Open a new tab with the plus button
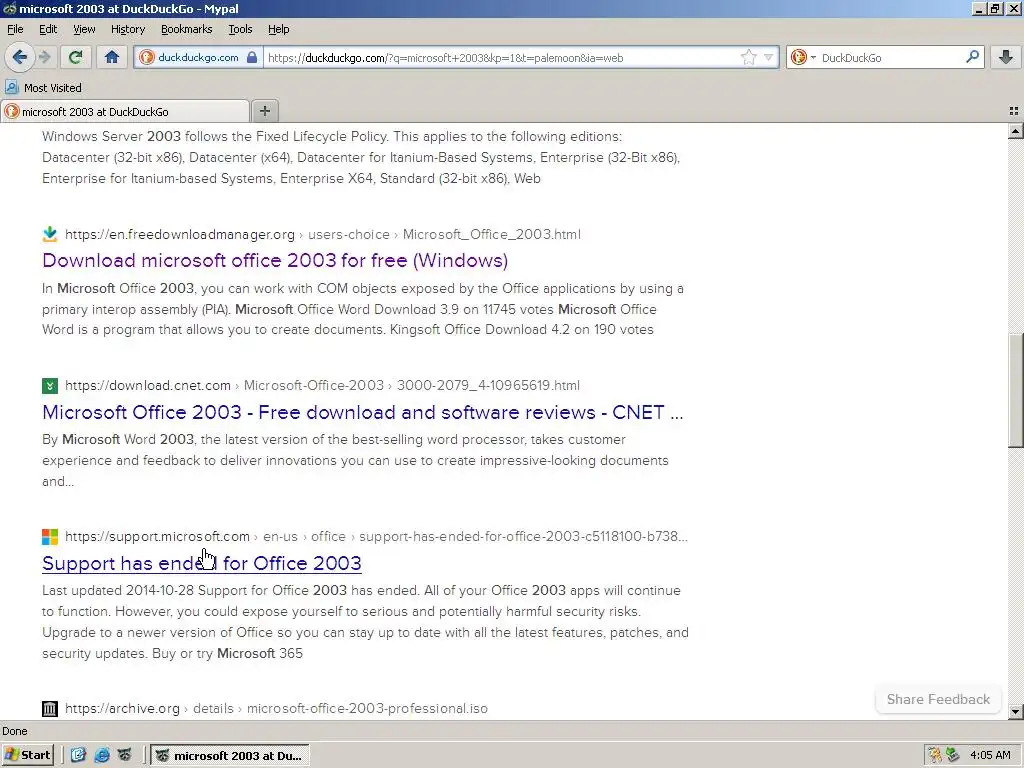The height and width of the screenshot is (768, 1024). (x=264, y=111)
